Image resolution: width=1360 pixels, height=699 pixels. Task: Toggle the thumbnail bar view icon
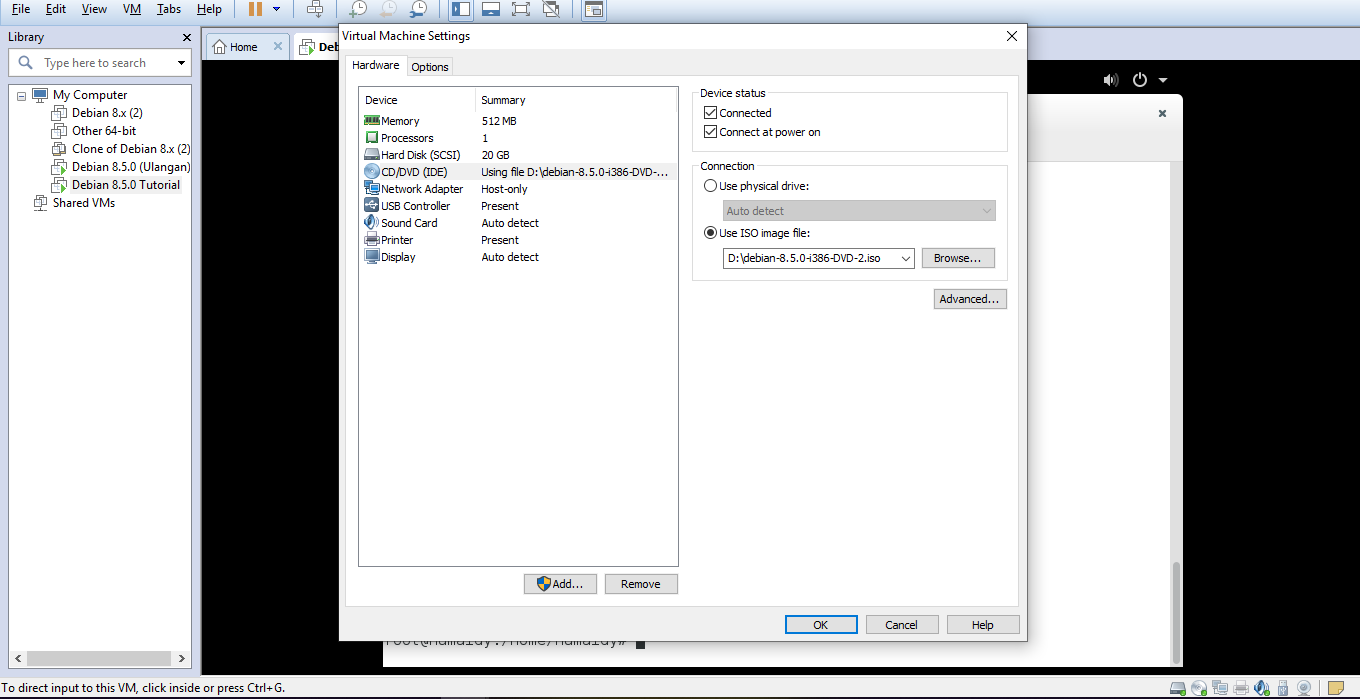pyautogui.click(x=490, y=10)
